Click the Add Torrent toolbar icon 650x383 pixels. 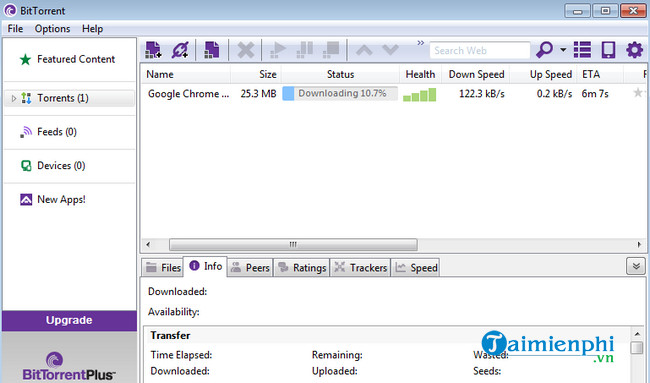click(x=153, y=50)
